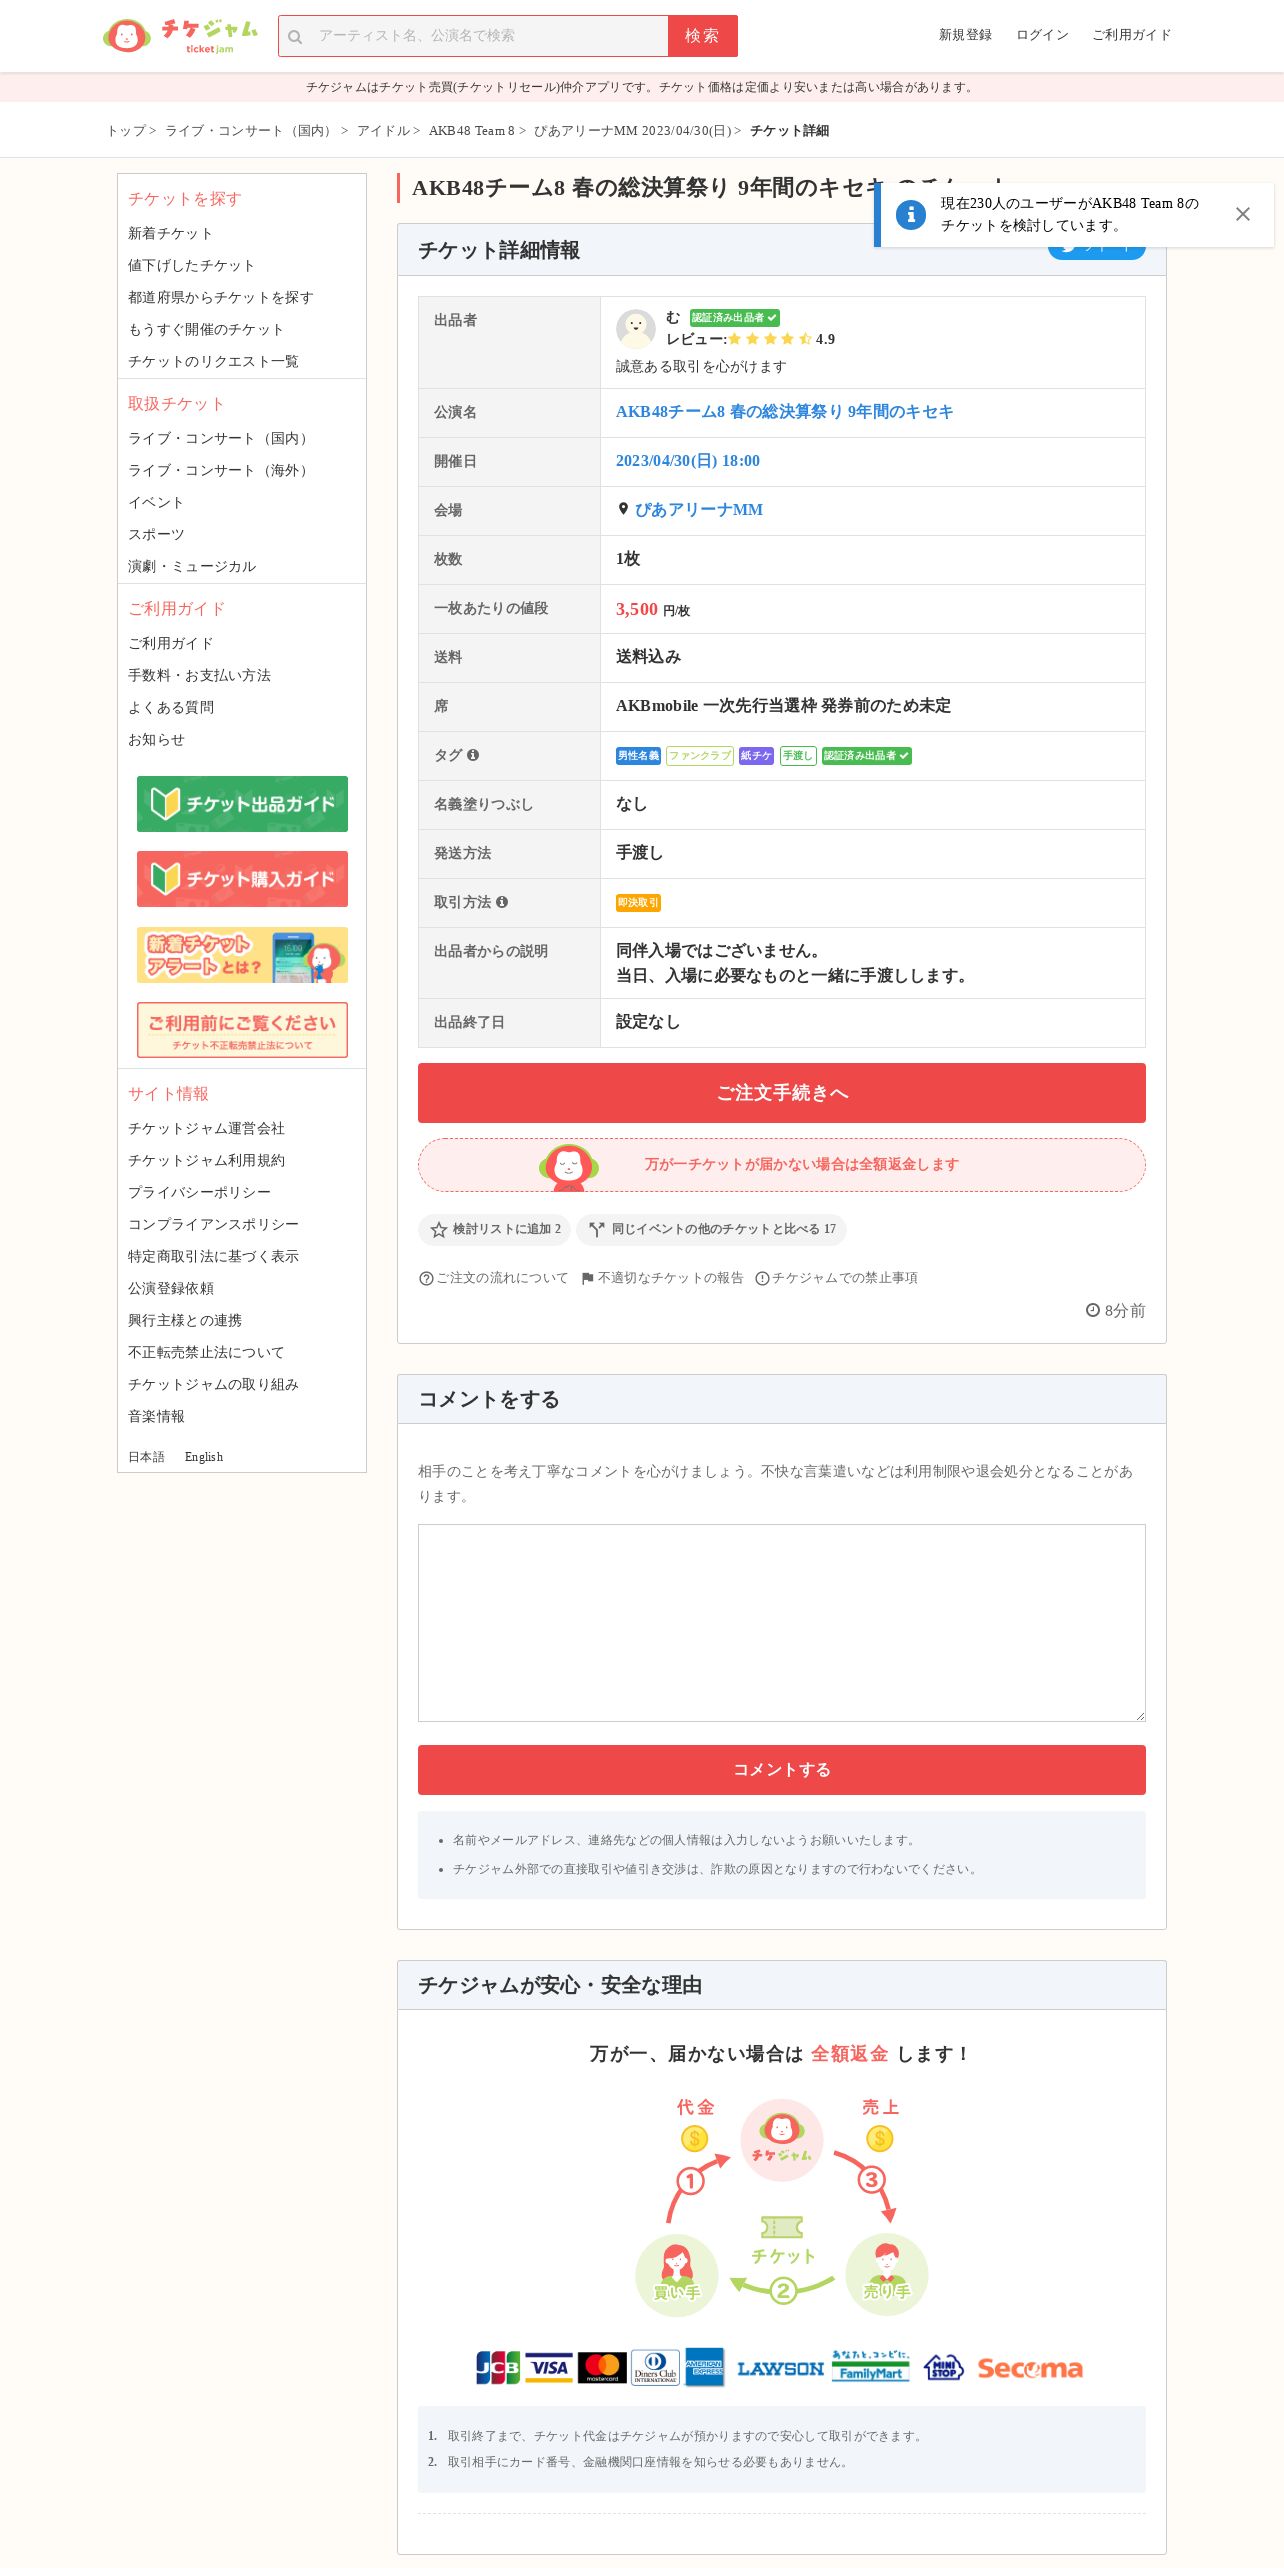Switch language to 日本語

click(x=146, y=1457)
